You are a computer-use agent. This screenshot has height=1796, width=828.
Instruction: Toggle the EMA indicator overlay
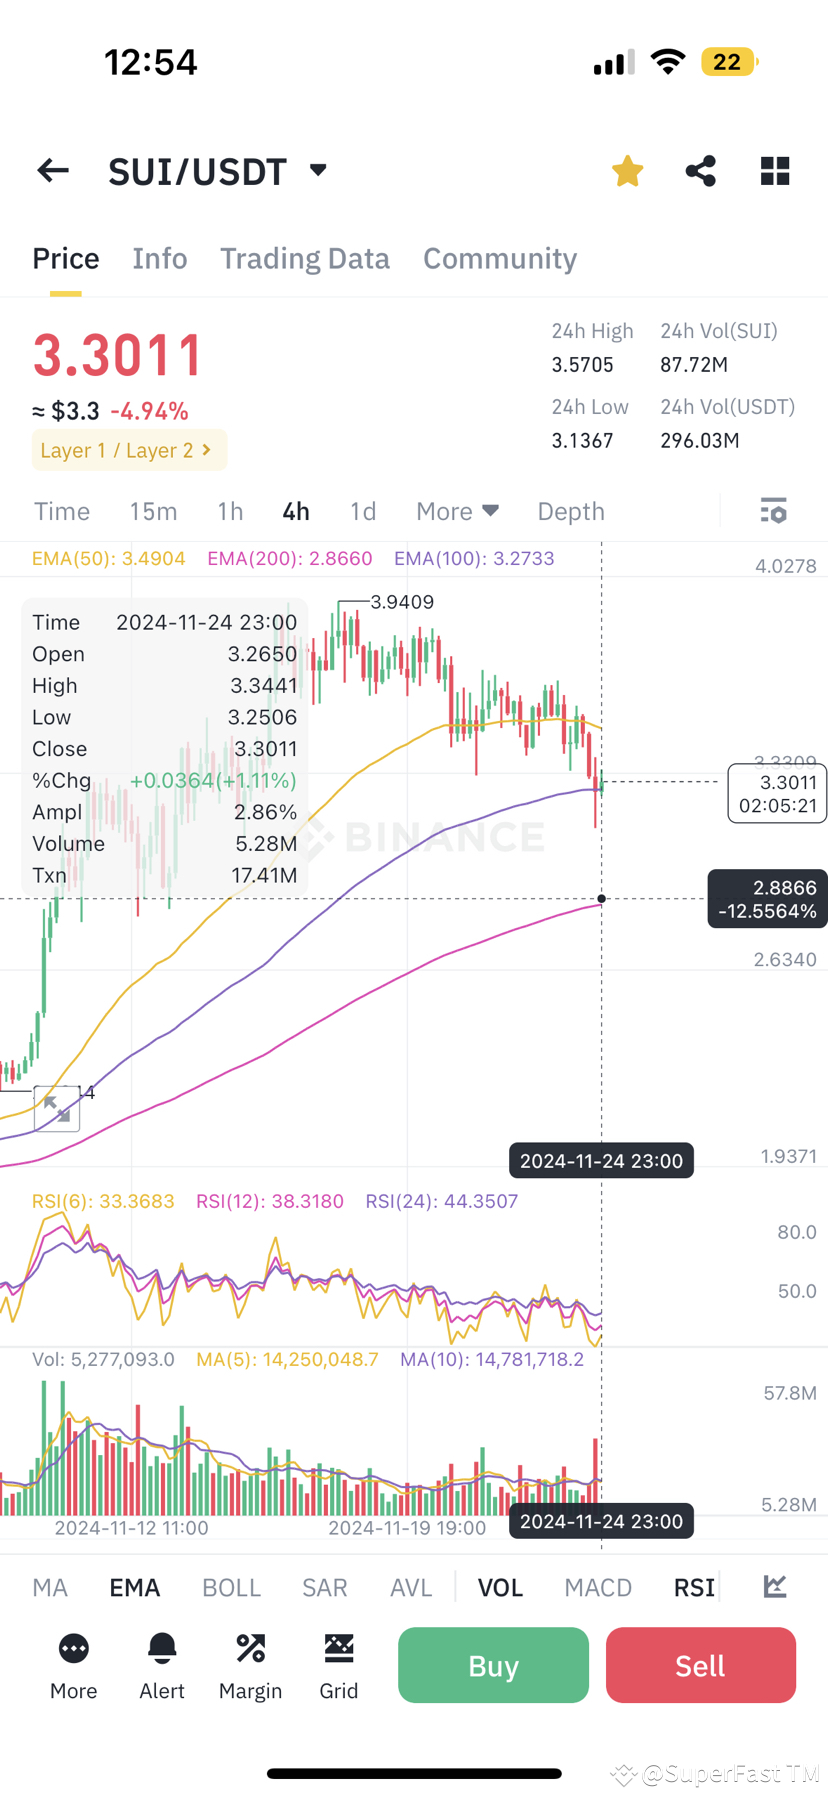[134, 1587]
